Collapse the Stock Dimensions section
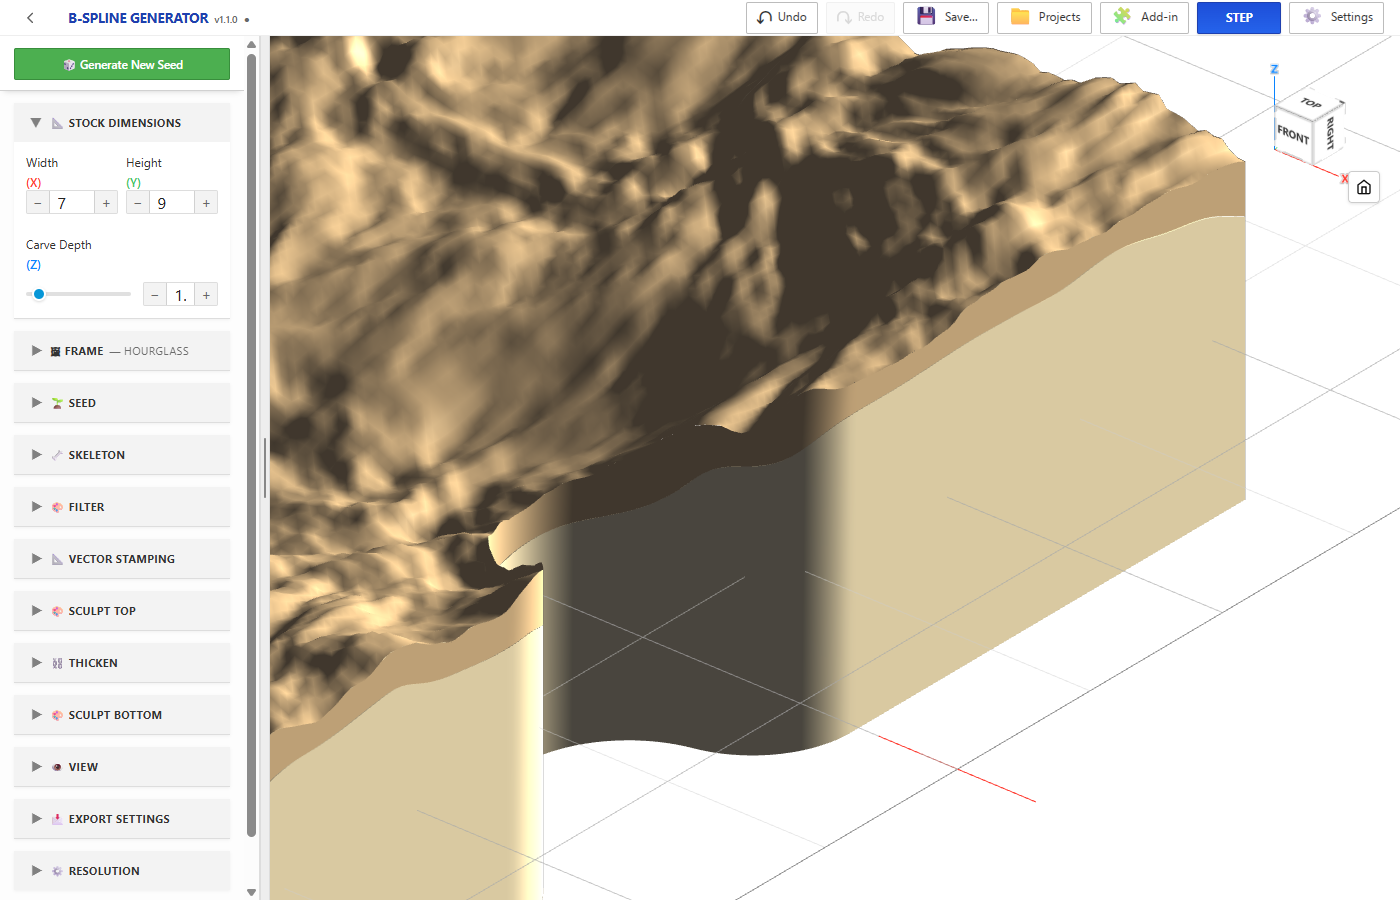This screenshot has width=1400, height=900. coord(122,123)
